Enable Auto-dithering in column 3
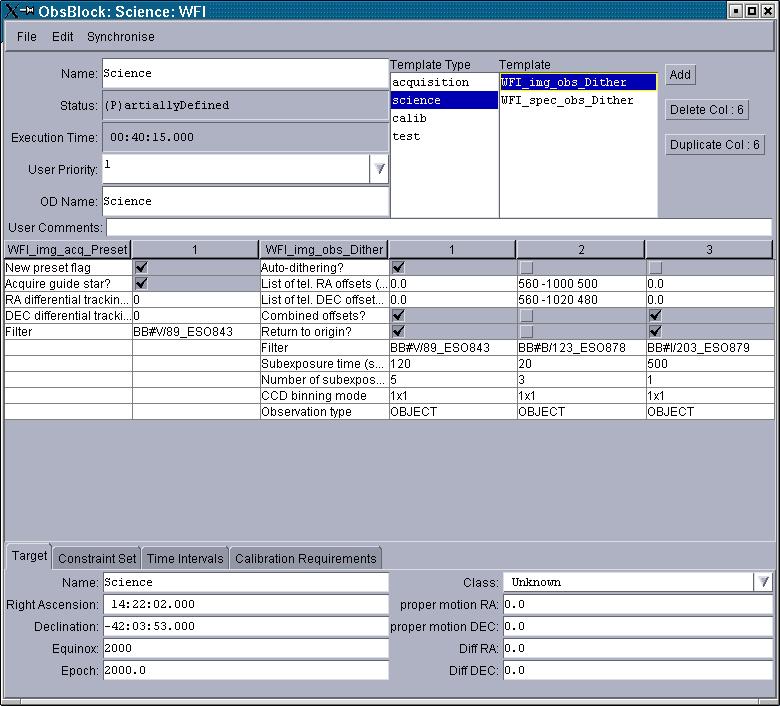 [656, 268]
